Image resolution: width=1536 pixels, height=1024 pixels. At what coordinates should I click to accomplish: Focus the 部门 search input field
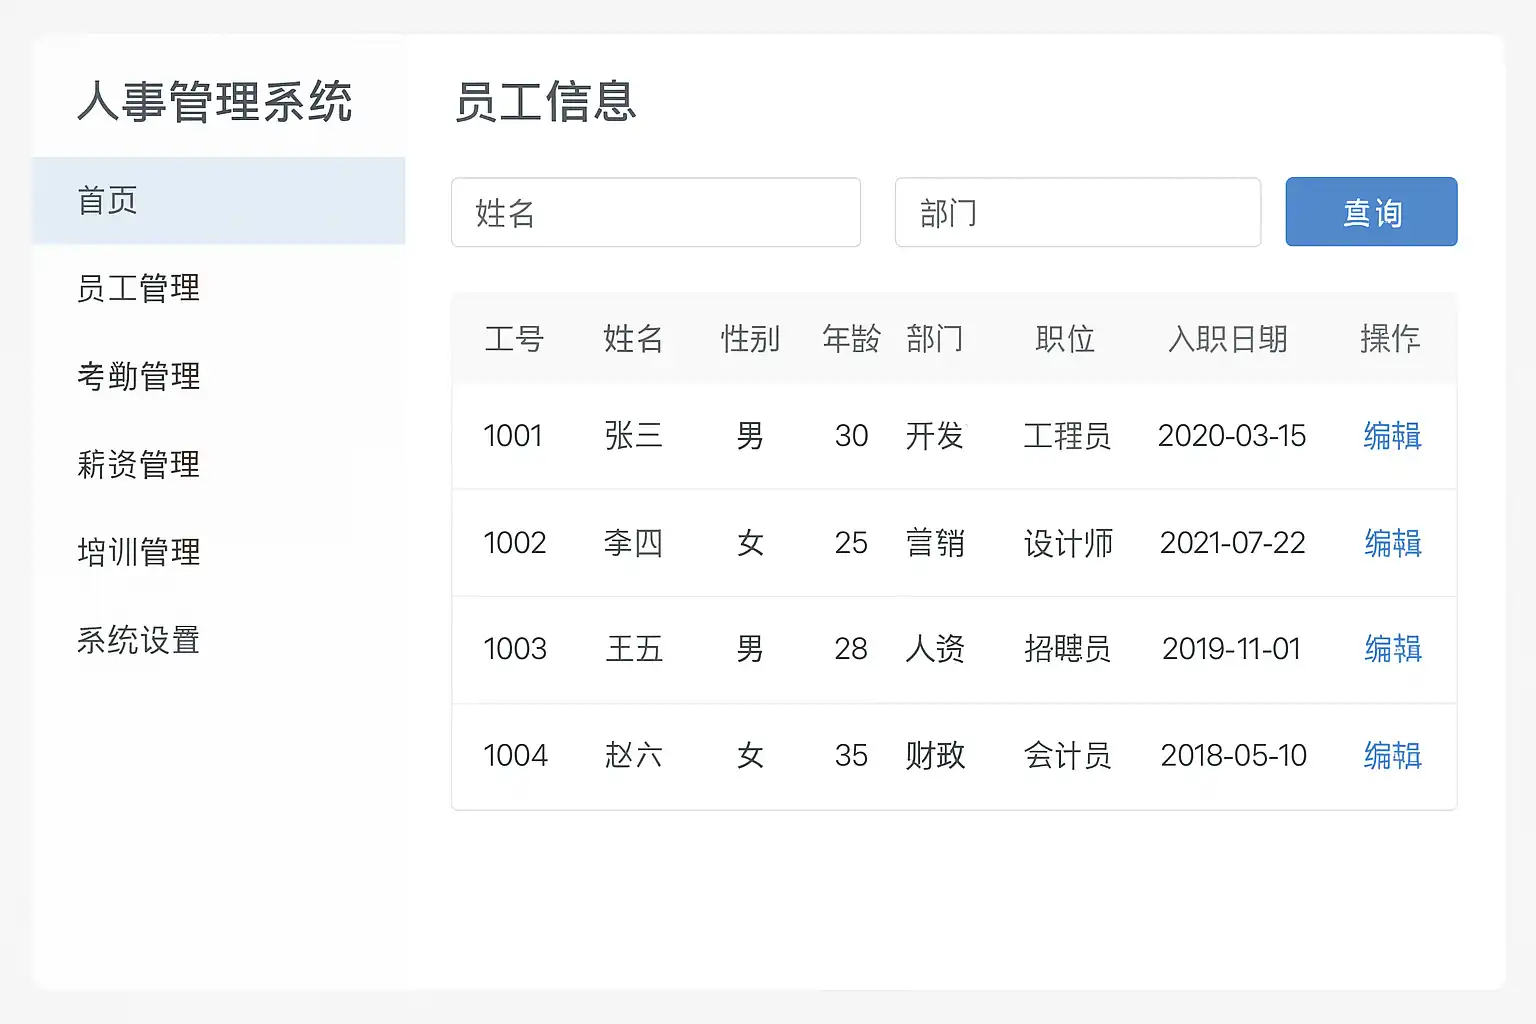(1078, 212)
